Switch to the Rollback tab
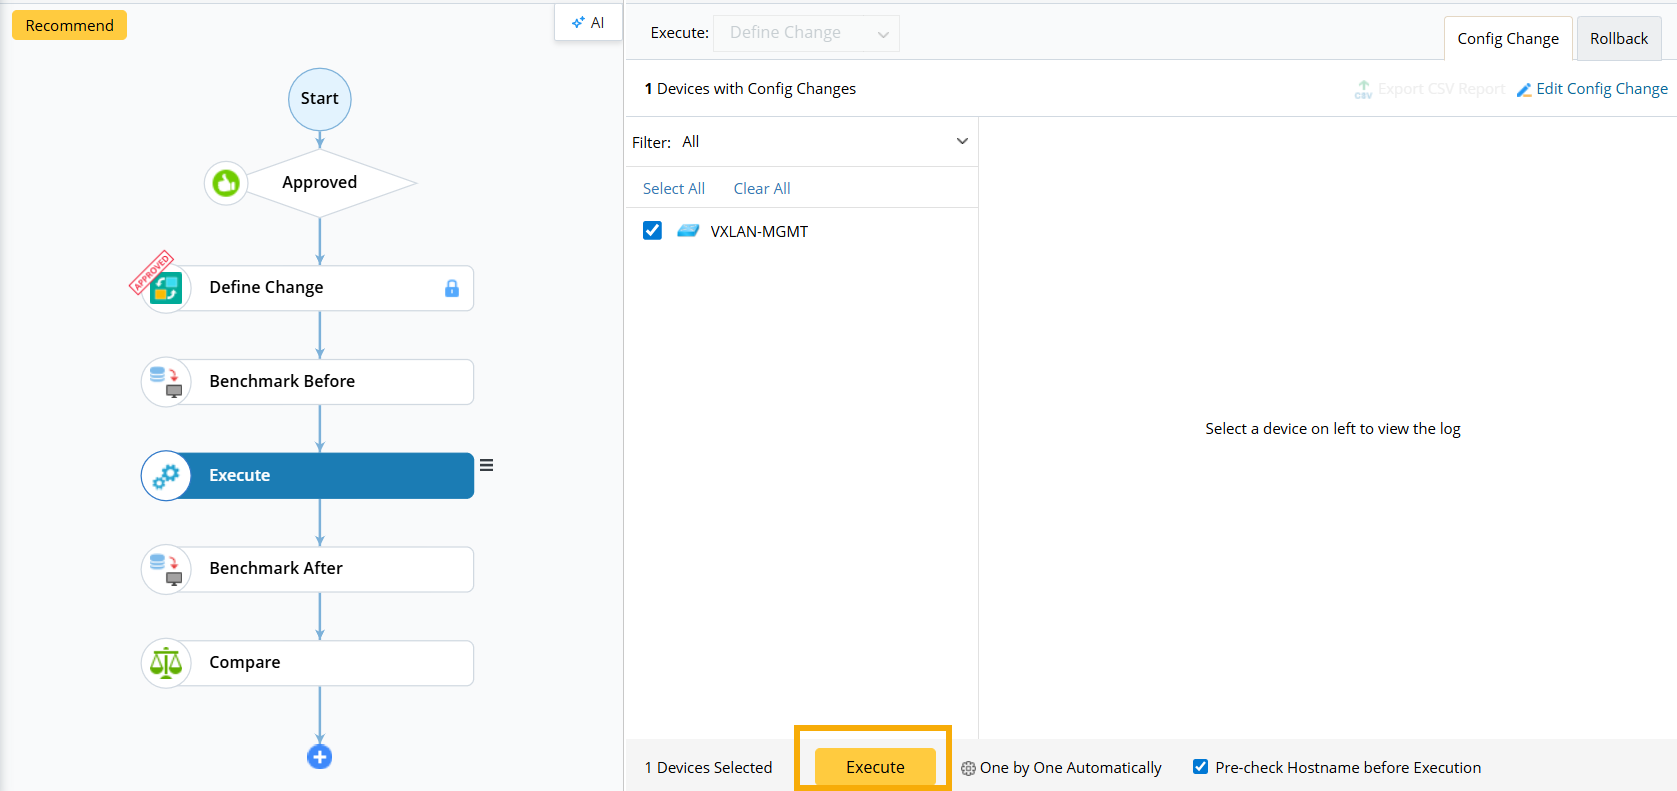The height and width of the screenshot is (791, 1677). tap(1618, 39)
